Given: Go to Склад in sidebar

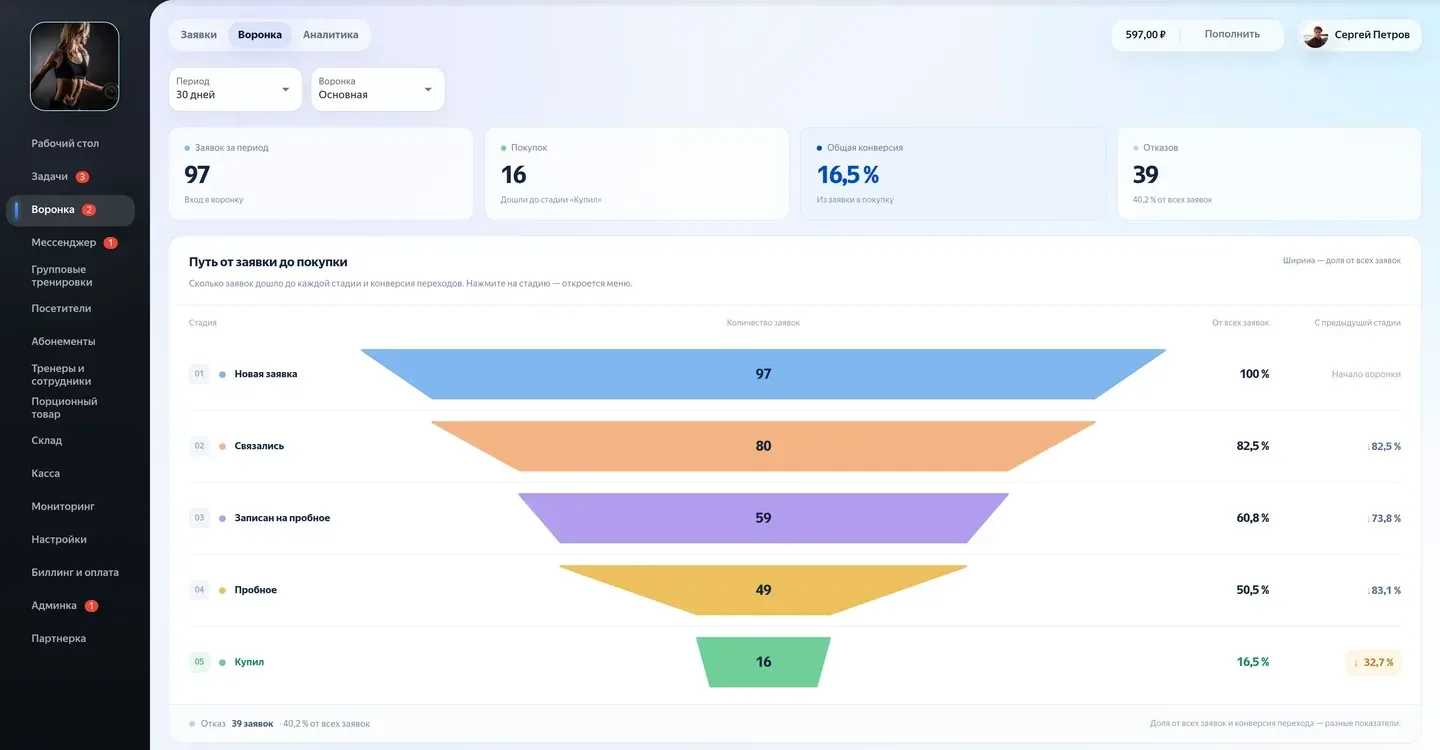Looking at the screenshot, I should coord(47,441).
